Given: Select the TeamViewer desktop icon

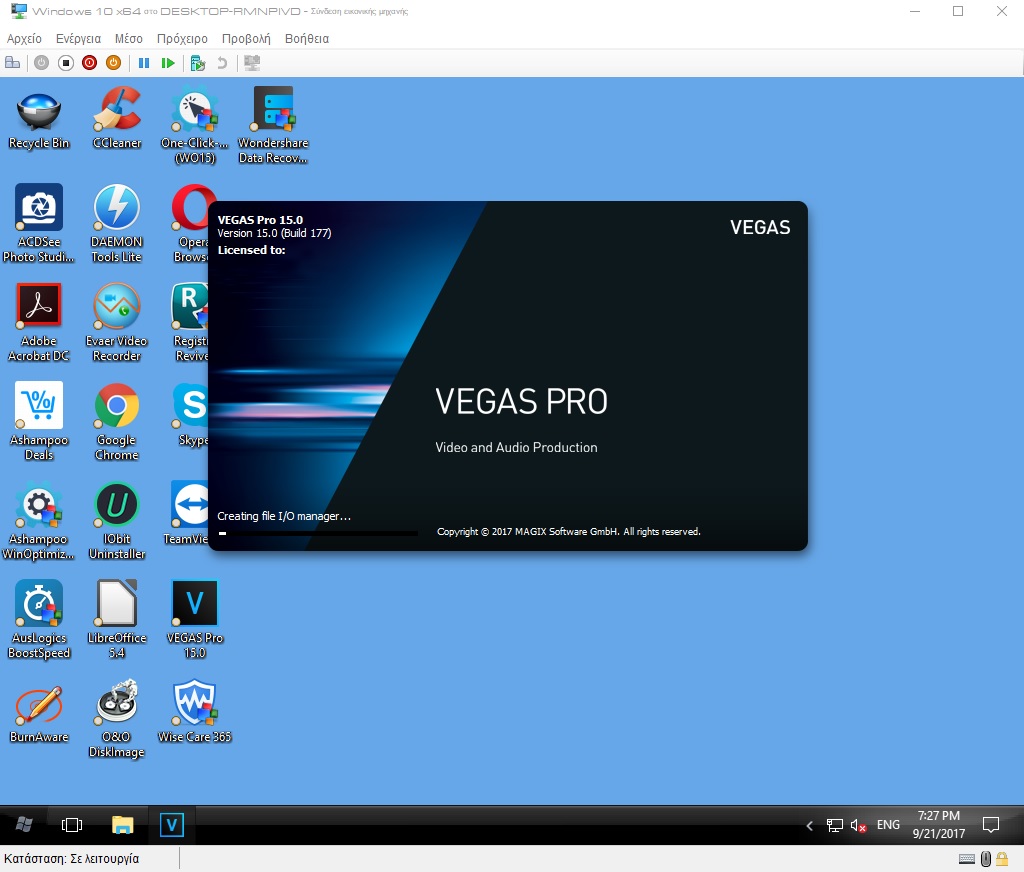Looking at the screenshot, I should (188, 513).
